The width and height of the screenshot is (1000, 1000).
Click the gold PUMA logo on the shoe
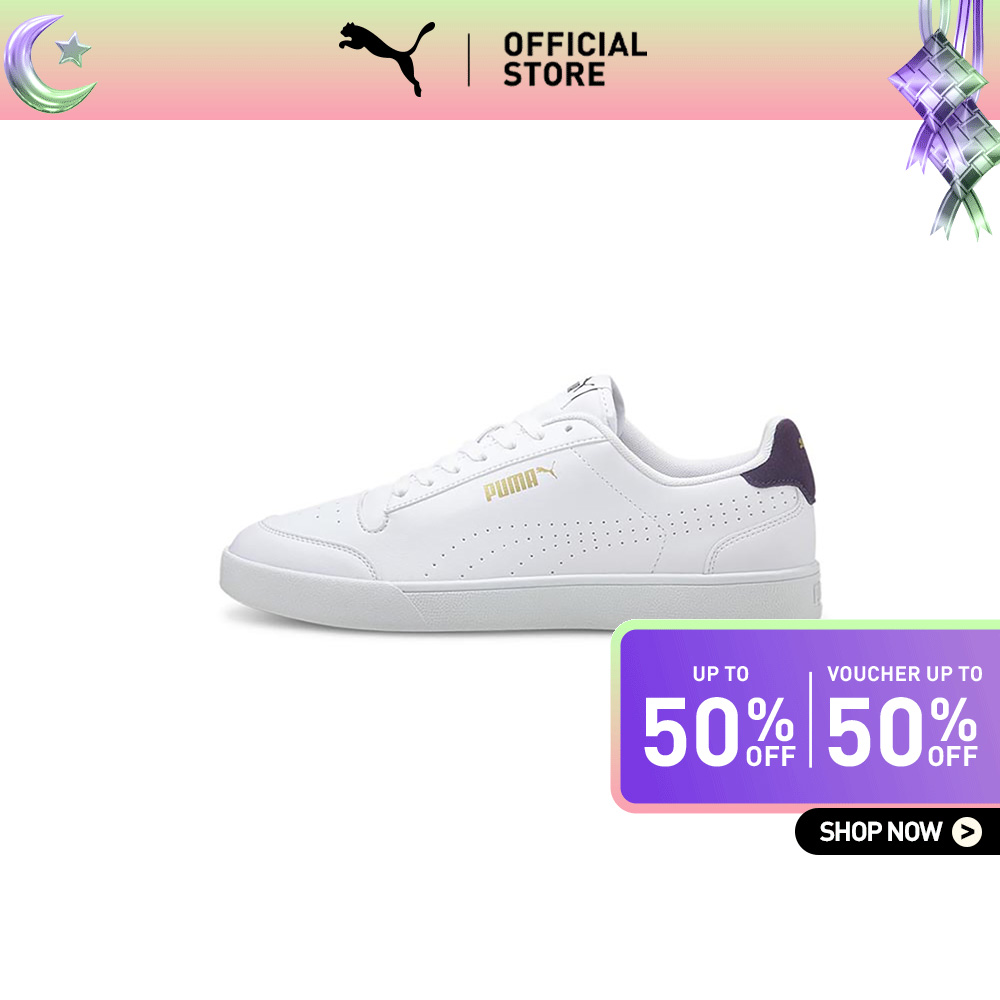click(x=520, y=482)
